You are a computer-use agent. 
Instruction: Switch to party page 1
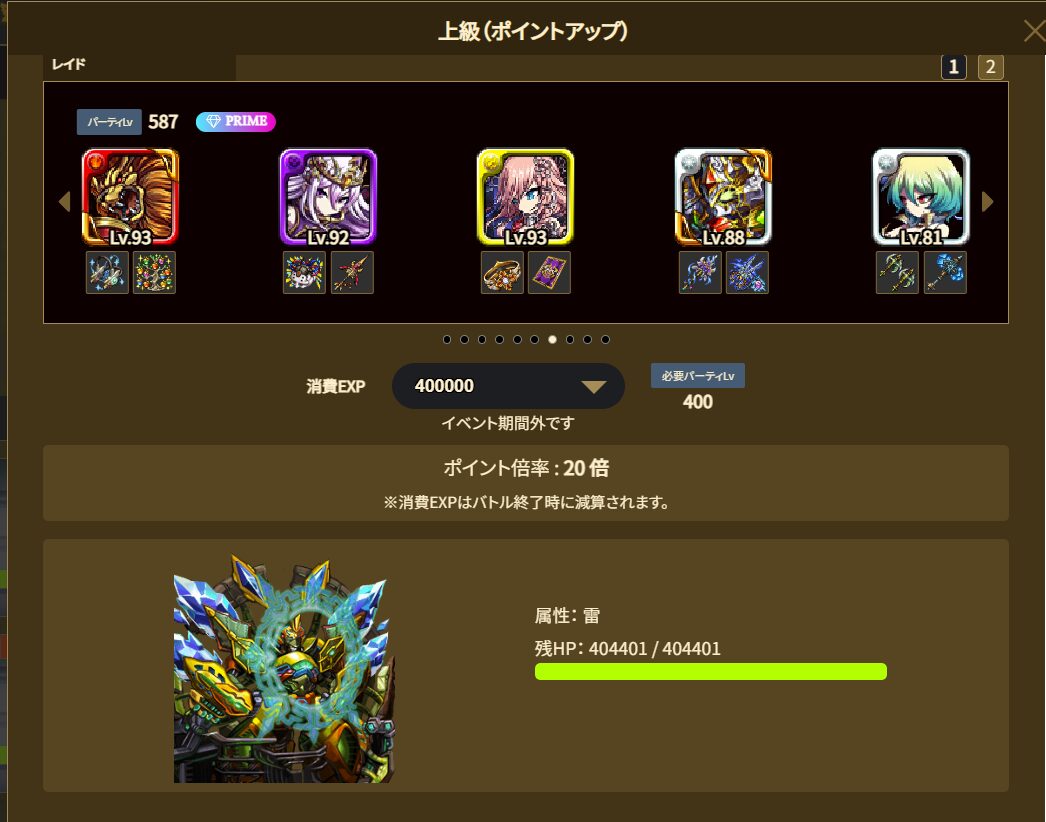[953, 67]
